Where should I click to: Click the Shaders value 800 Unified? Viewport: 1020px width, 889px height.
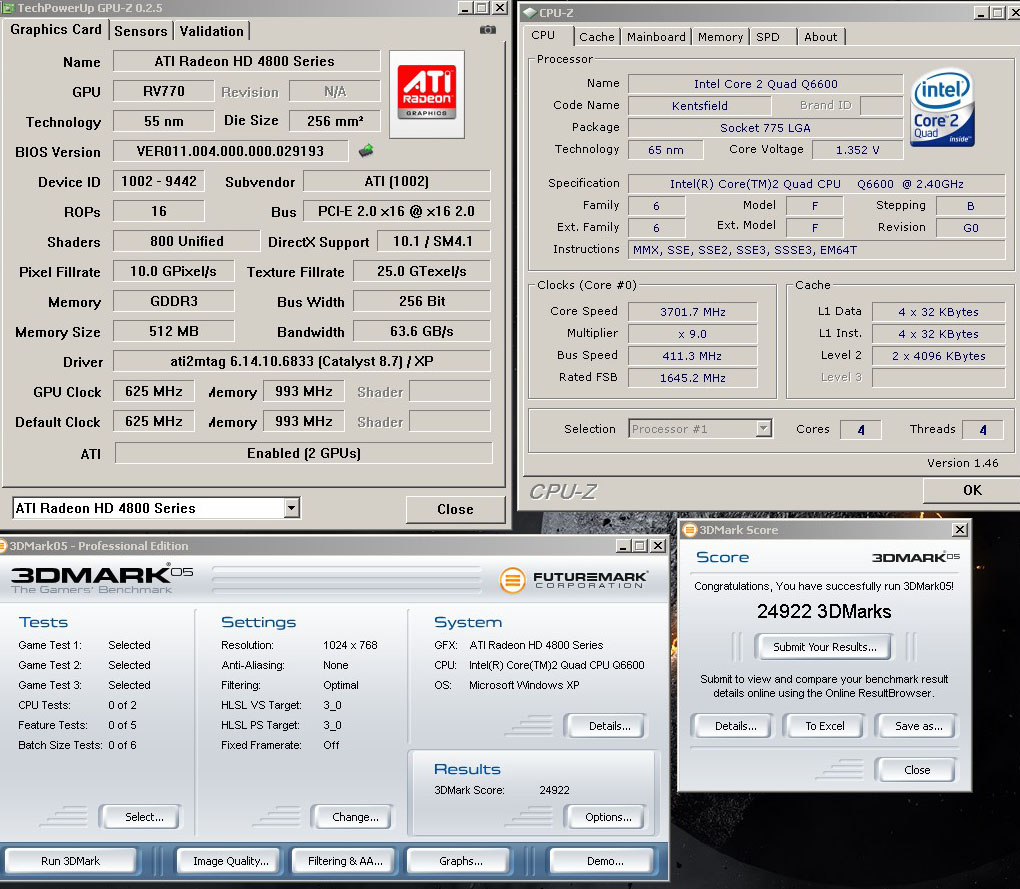[187, 241]
